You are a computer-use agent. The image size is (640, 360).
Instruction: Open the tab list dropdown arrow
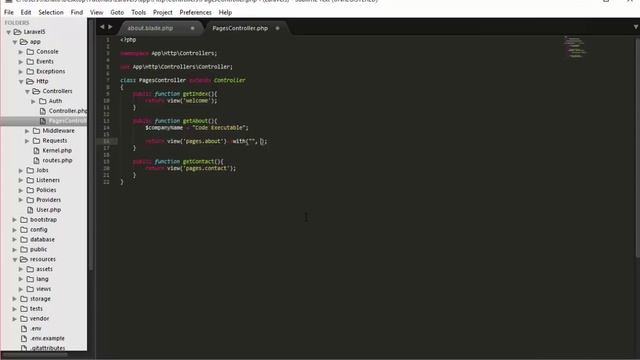click(636, 27)
